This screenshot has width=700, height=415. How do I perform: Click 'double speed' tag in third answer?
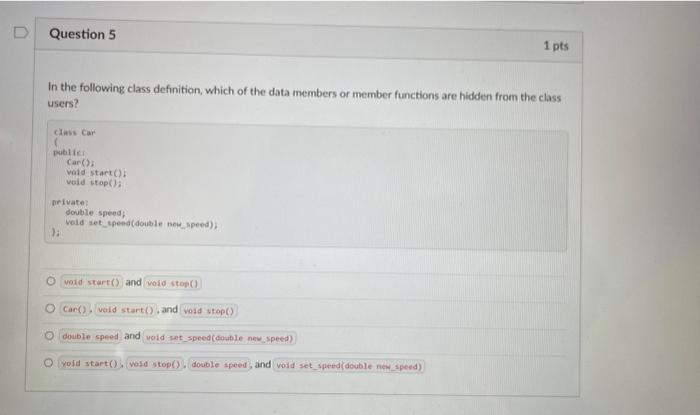pyautogui.click(x=90, y=336)
